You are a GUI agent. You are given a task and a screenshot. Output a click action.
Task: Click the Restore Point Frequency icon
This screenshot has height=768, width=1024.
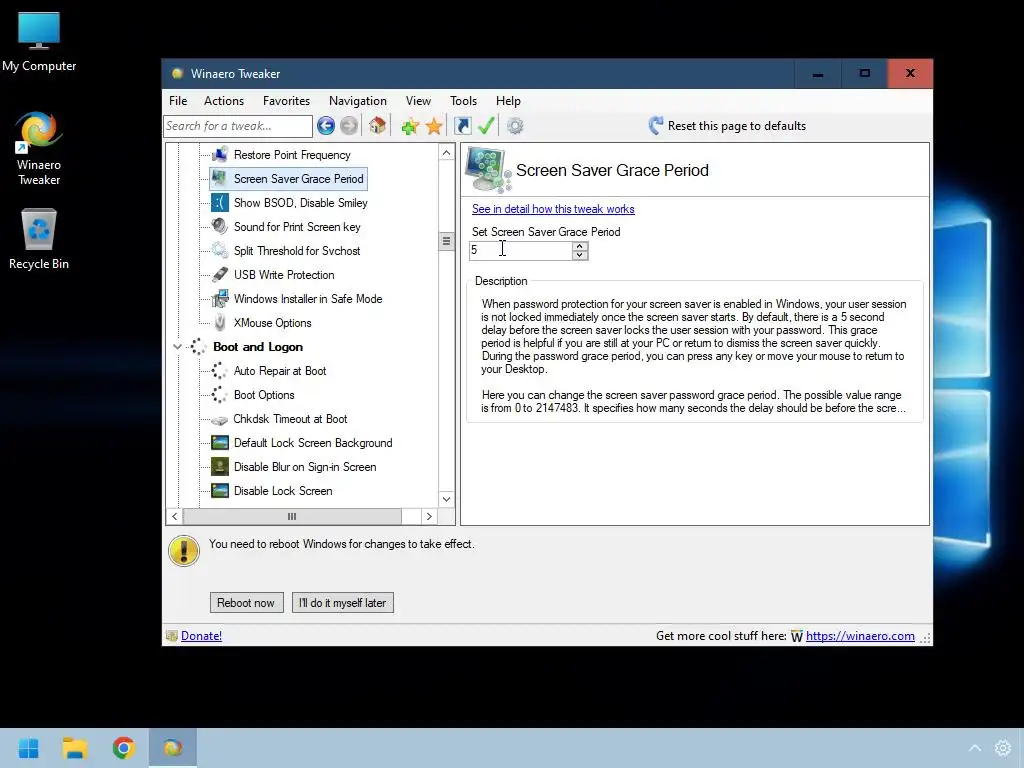click(x=220, y=155)
